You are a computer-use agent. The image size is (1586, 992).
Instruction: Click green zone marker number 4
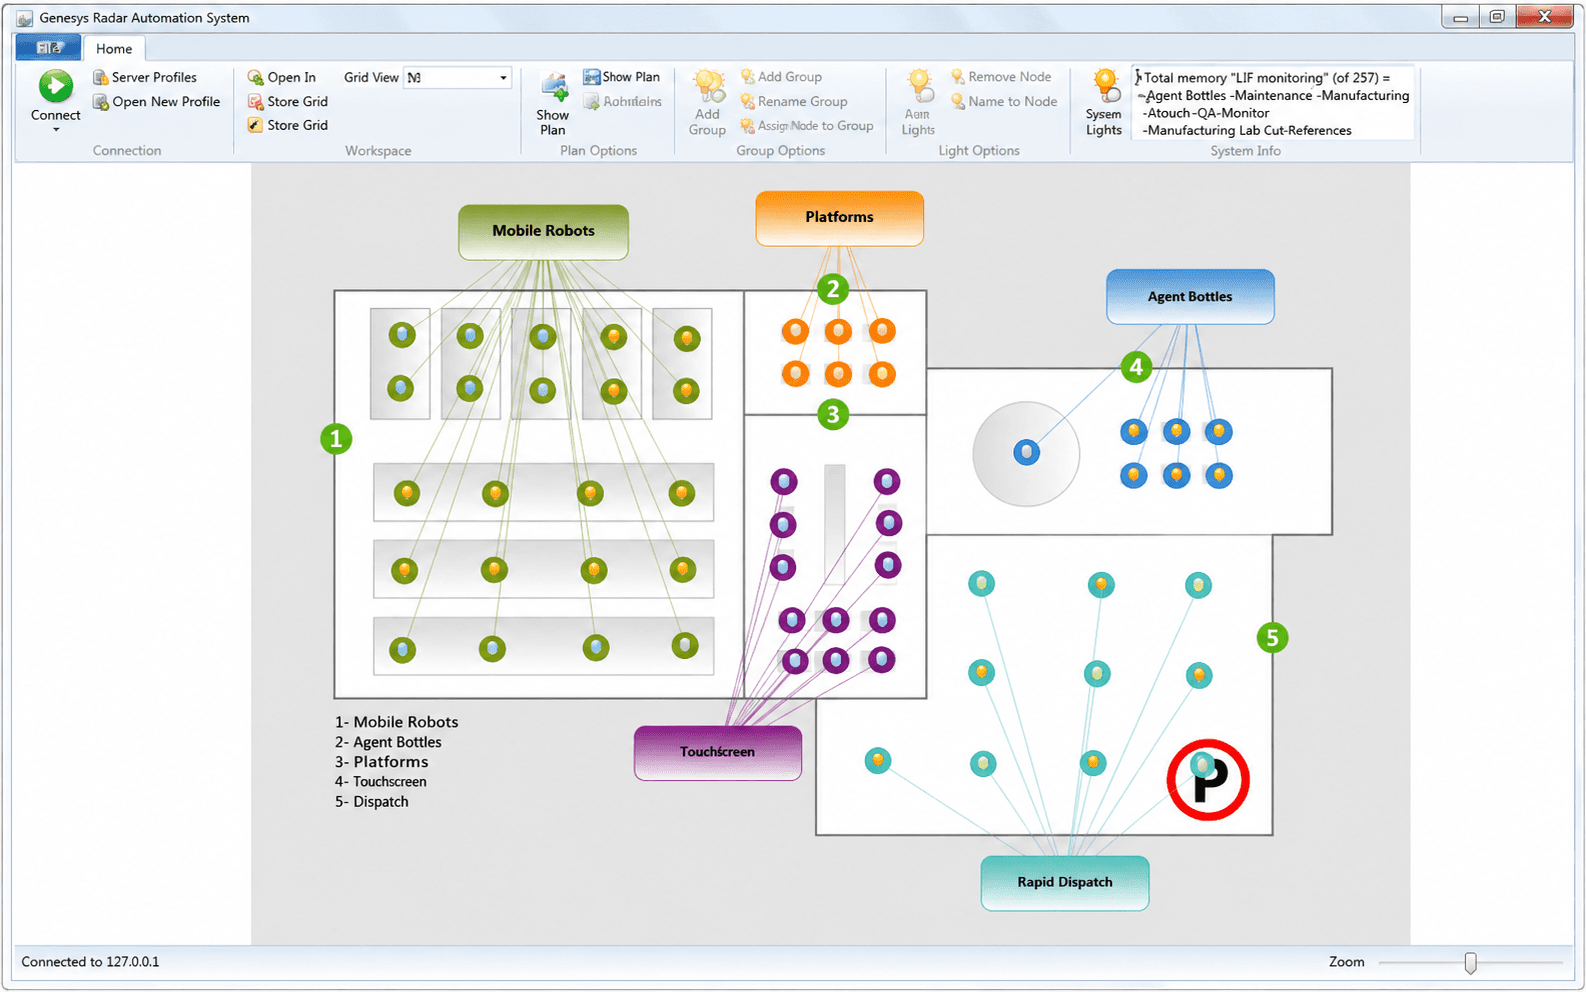pos(1136,367)
